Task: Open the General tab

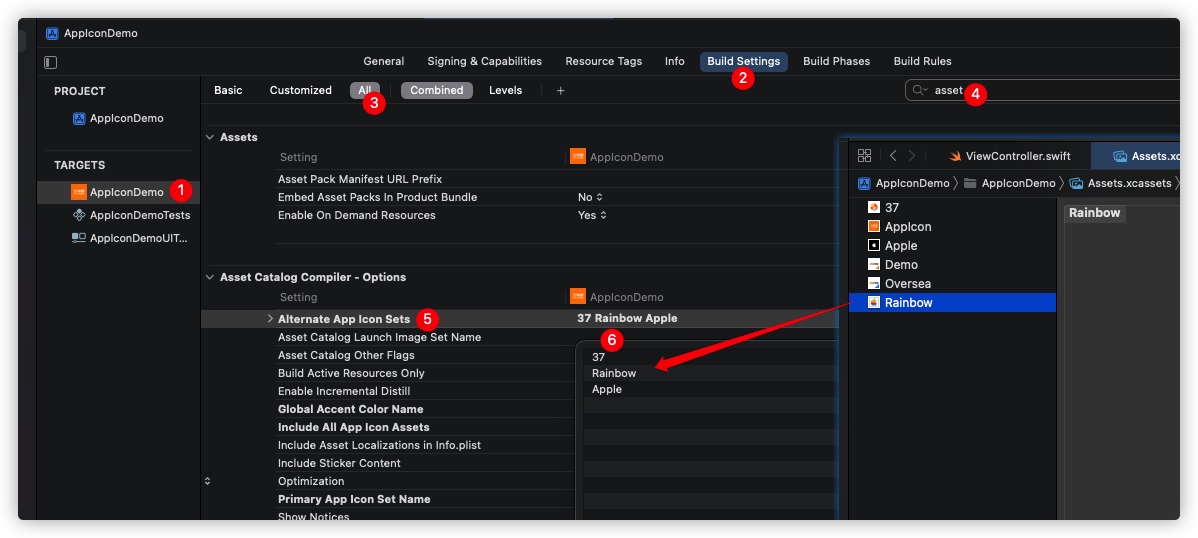Action: [384, 61]
